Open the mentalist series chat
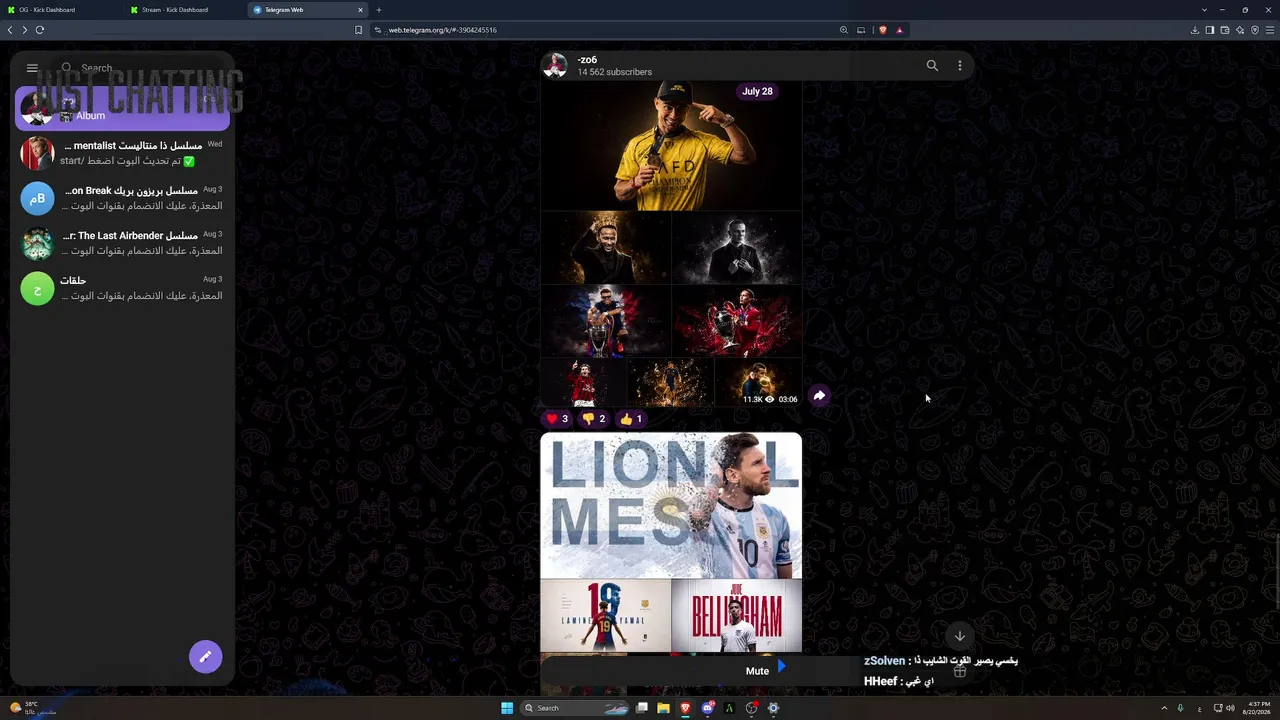 point(123,153)
